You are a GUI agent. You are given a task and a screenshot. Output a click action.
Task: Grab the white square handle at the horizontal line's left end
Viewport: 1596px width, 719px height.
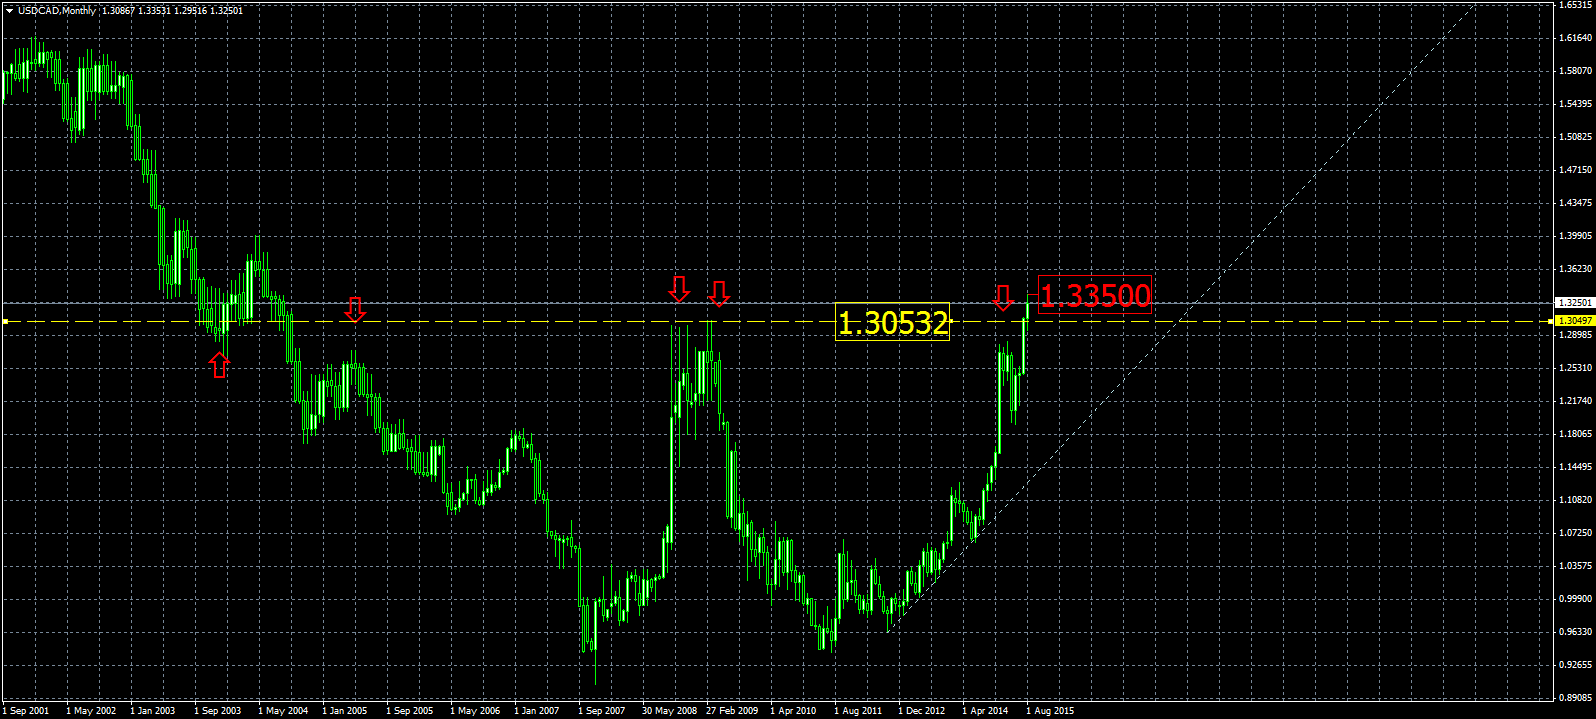[x=5, y=321]
